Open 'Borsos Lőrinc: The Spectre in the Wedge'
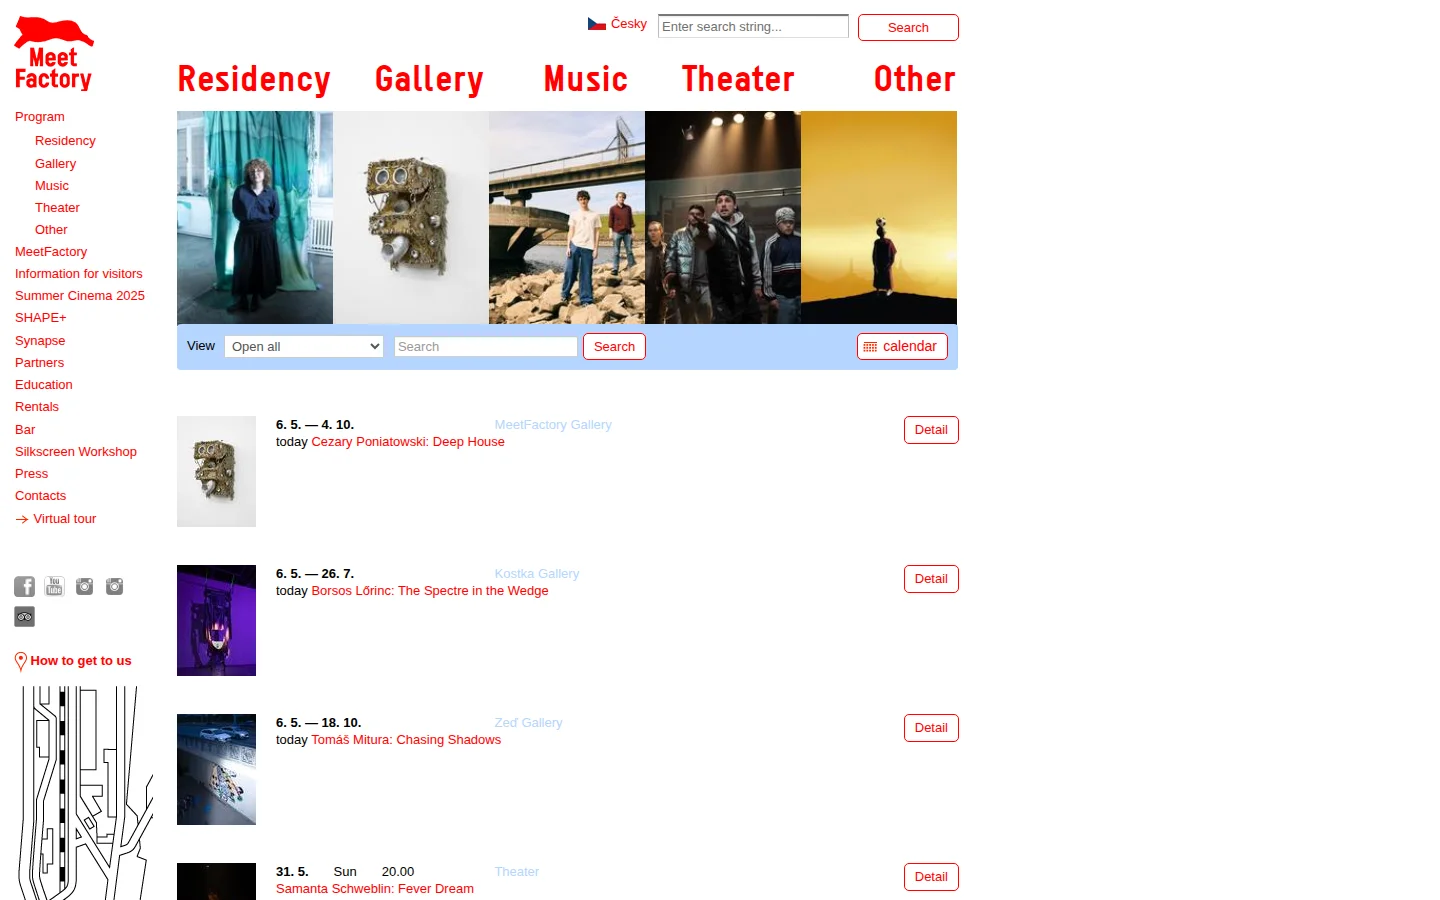 tap(430, 591)
